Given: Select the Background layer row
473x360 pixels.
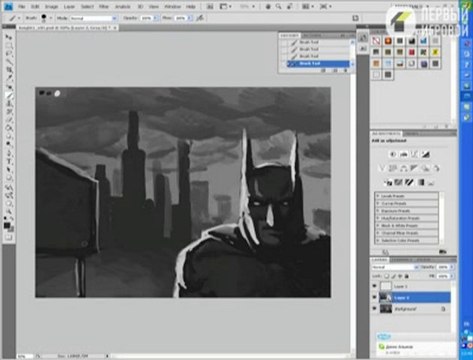Looking at the screenshot, I should point(411,309).
